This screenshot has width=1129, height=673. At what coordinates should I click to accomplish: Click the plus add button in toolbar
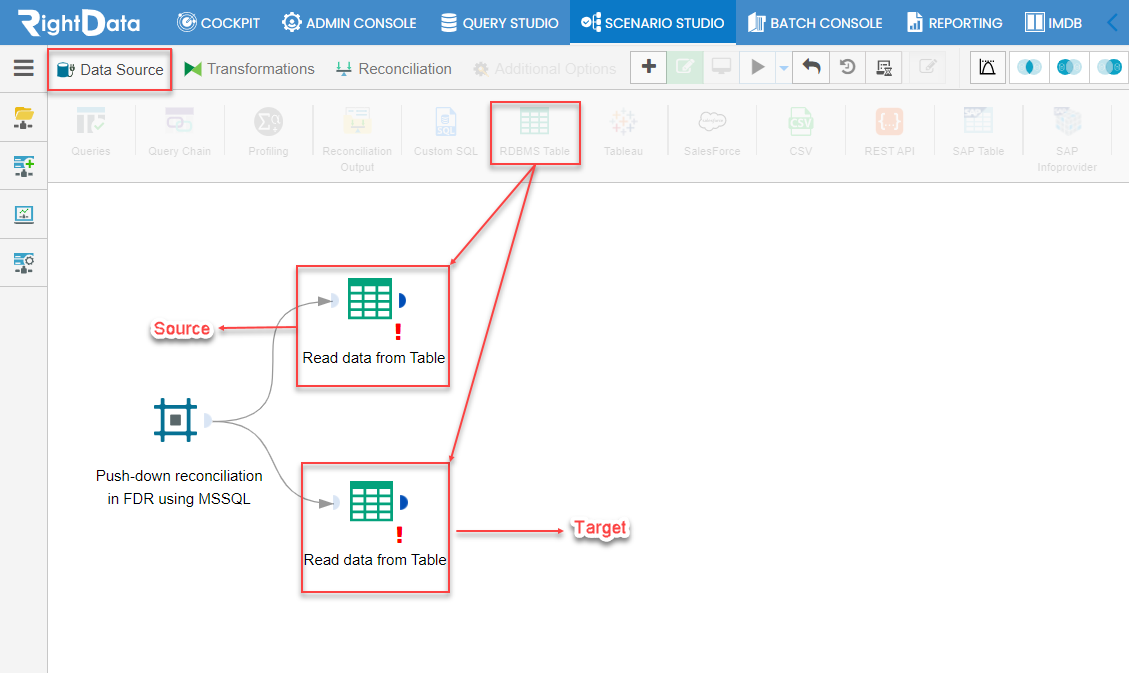point(648,67)
